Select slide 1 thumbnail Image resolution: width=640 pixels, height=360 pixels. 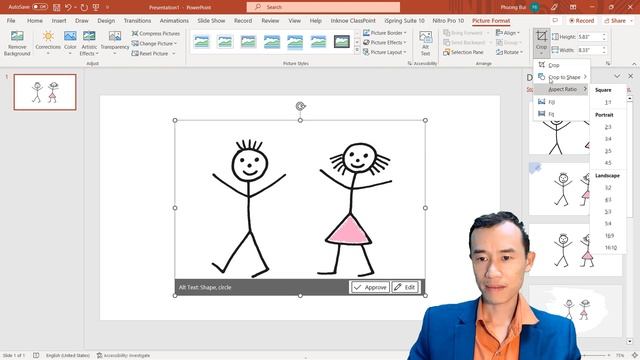tap(45, 92)
